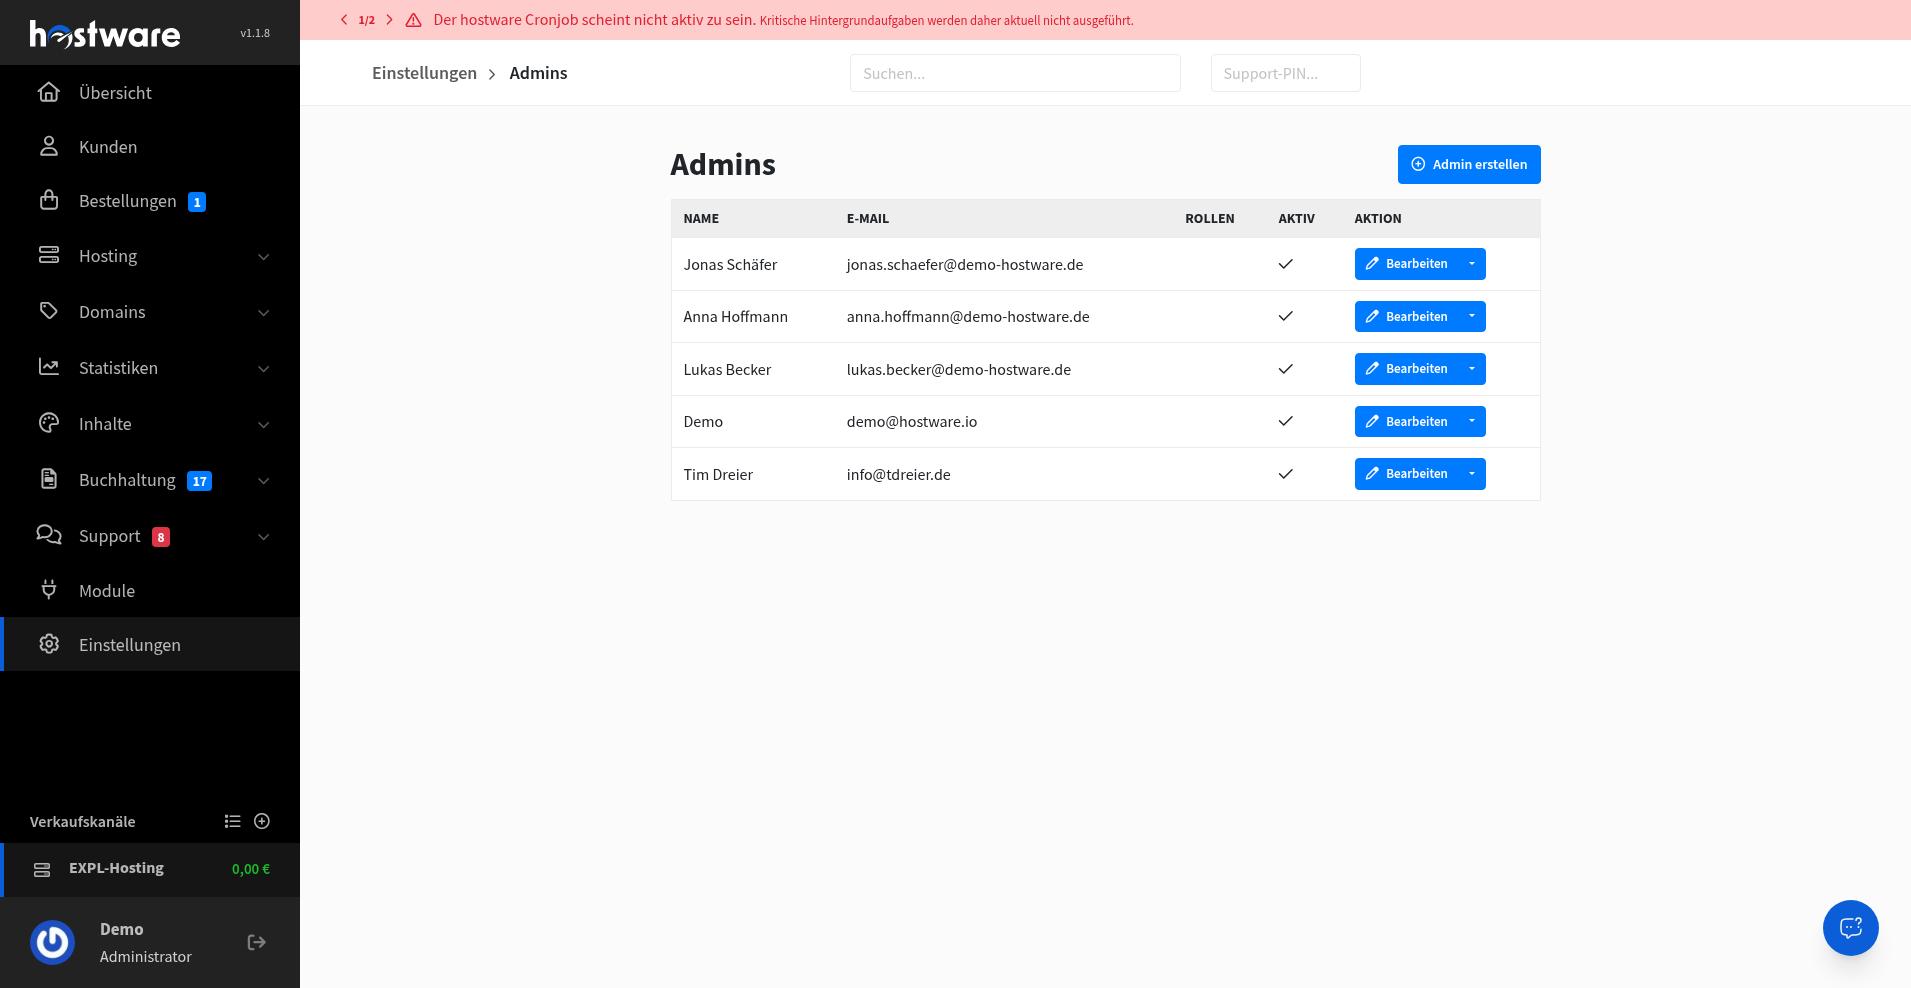Click email jonas.schaefer@demo-hostware.de
The width and height of the screenshot is (1911, 988).
965,265
